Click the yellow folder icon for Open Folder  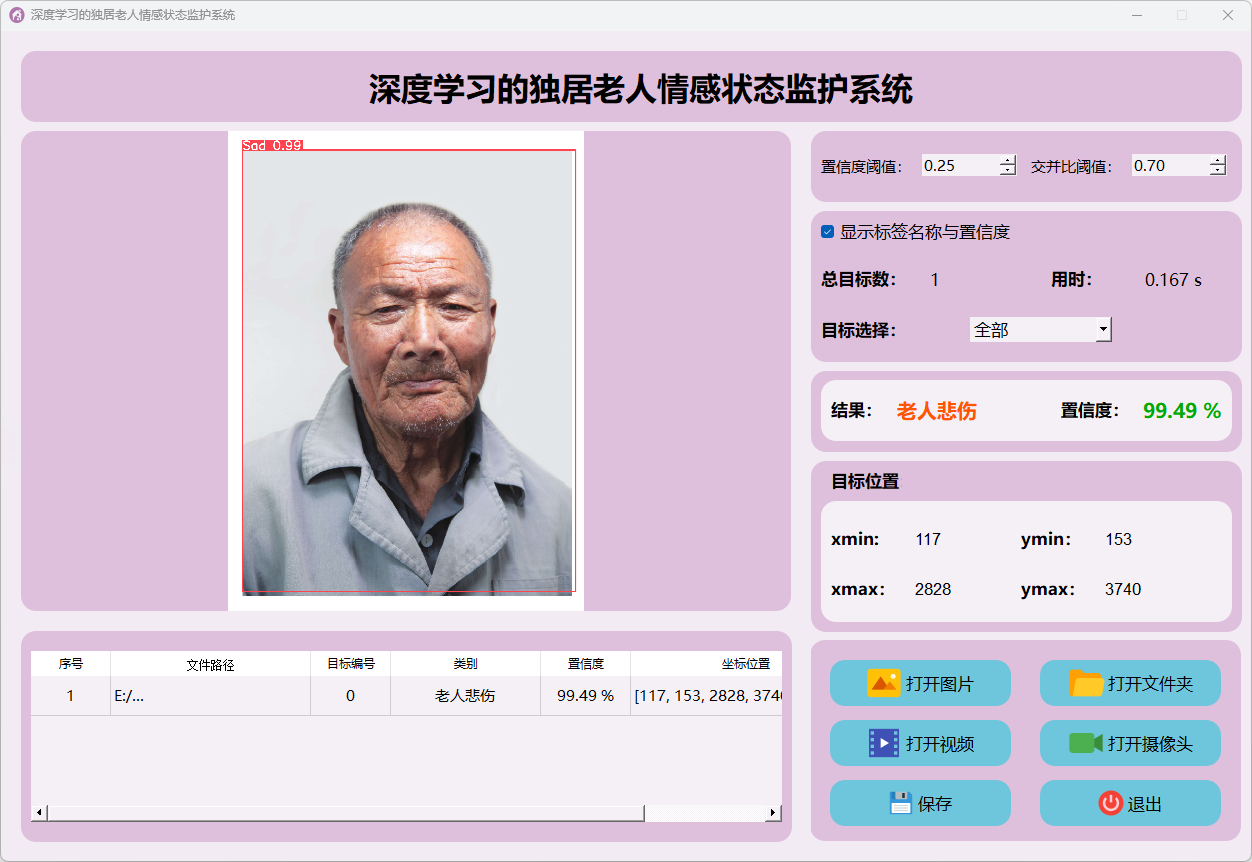1086,684
